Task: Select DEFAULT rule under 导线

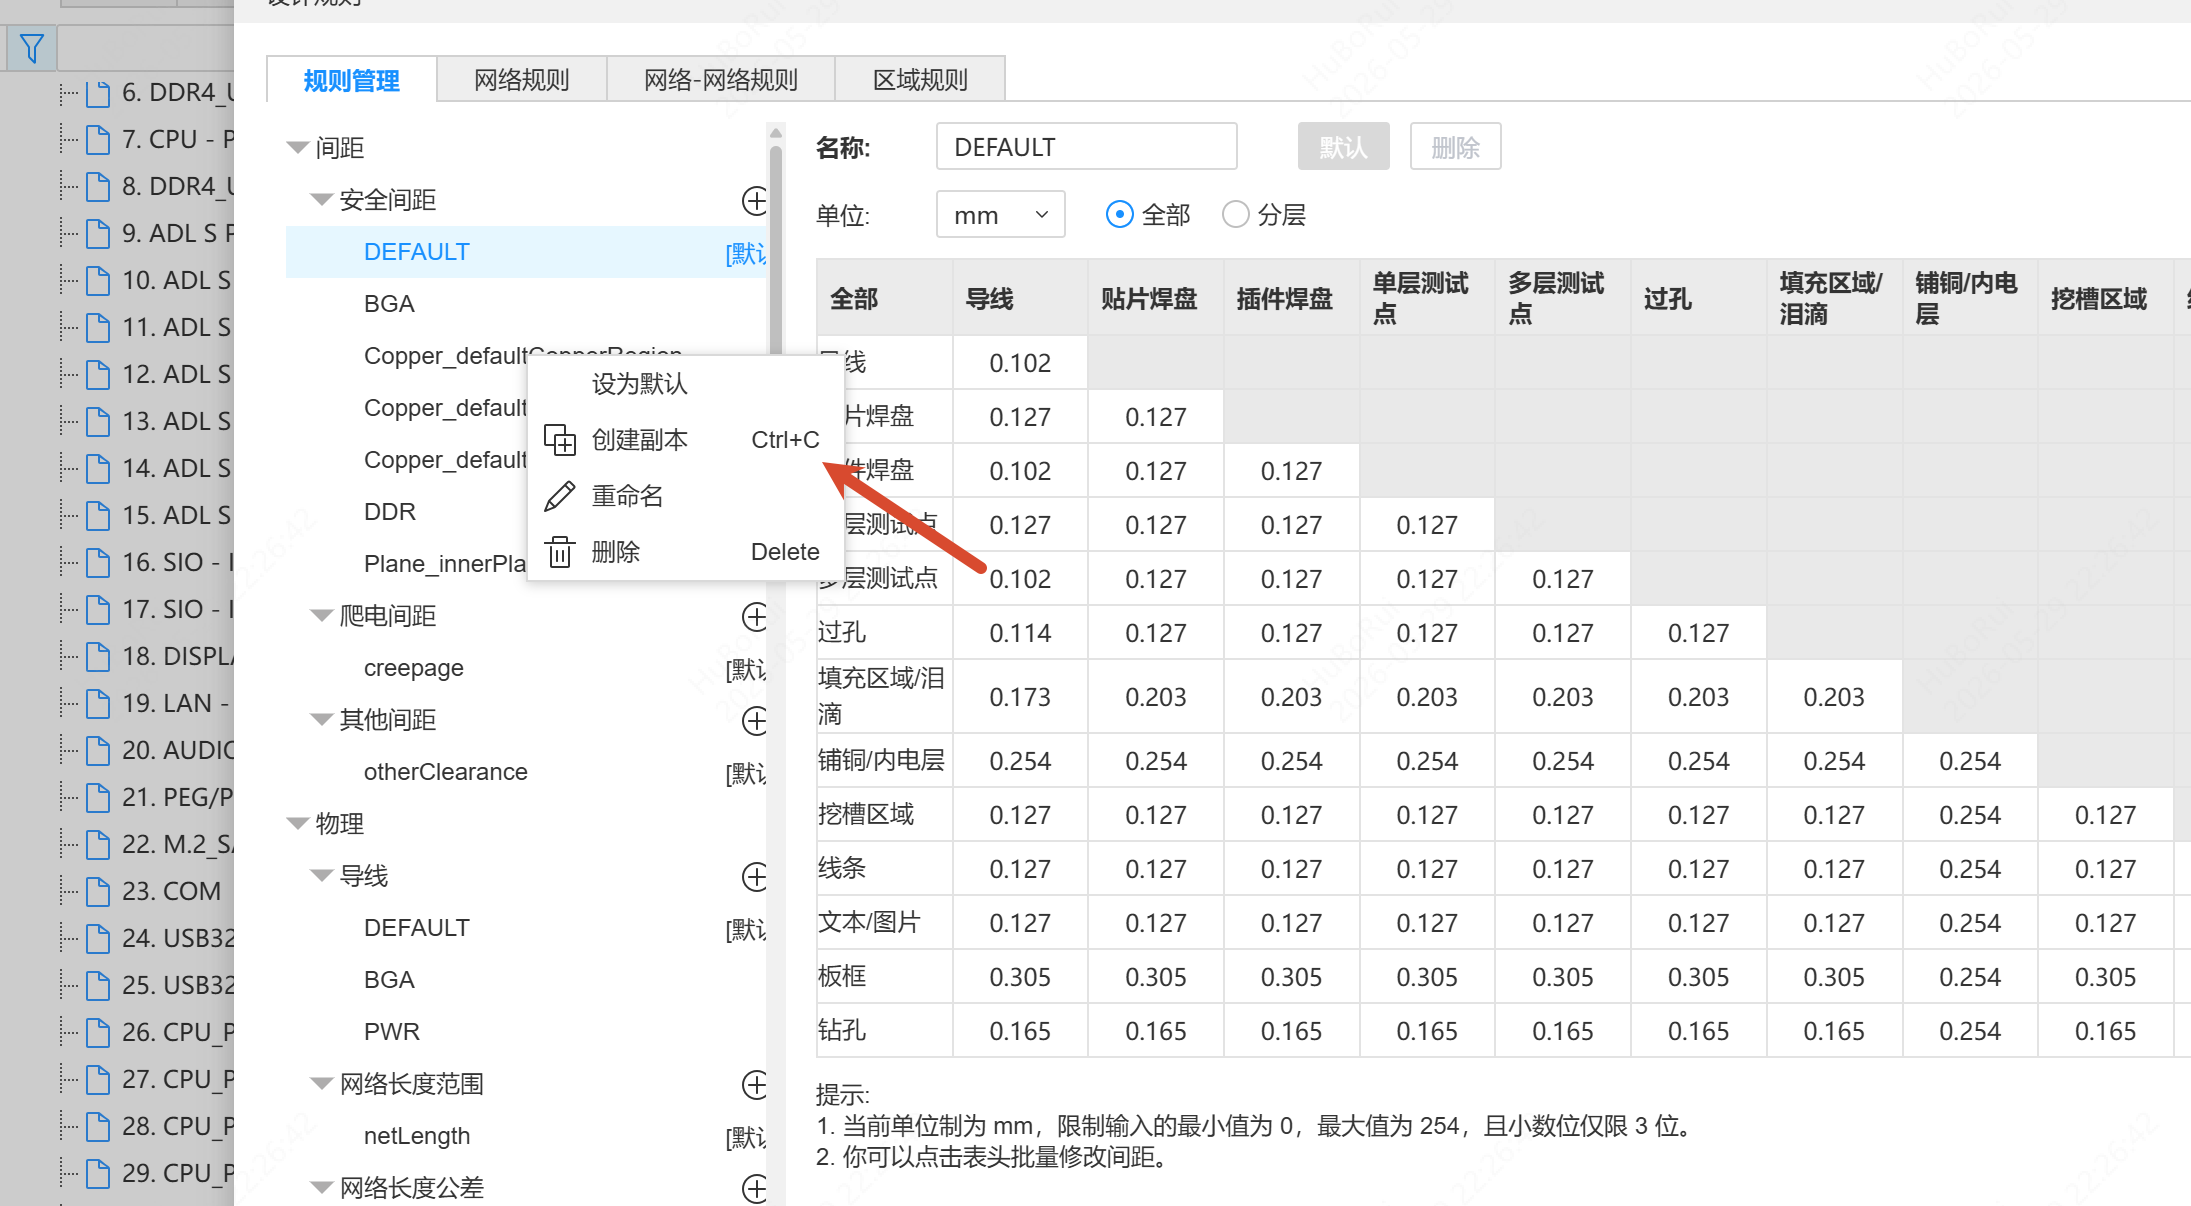Action: click(528, 928)
